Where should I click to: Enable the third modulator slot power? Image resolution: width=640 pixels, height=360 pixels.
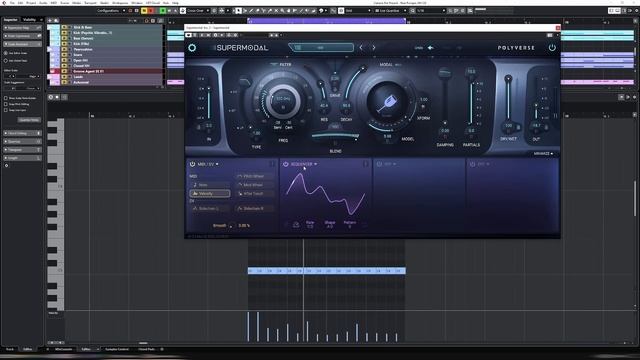[379, 164]
